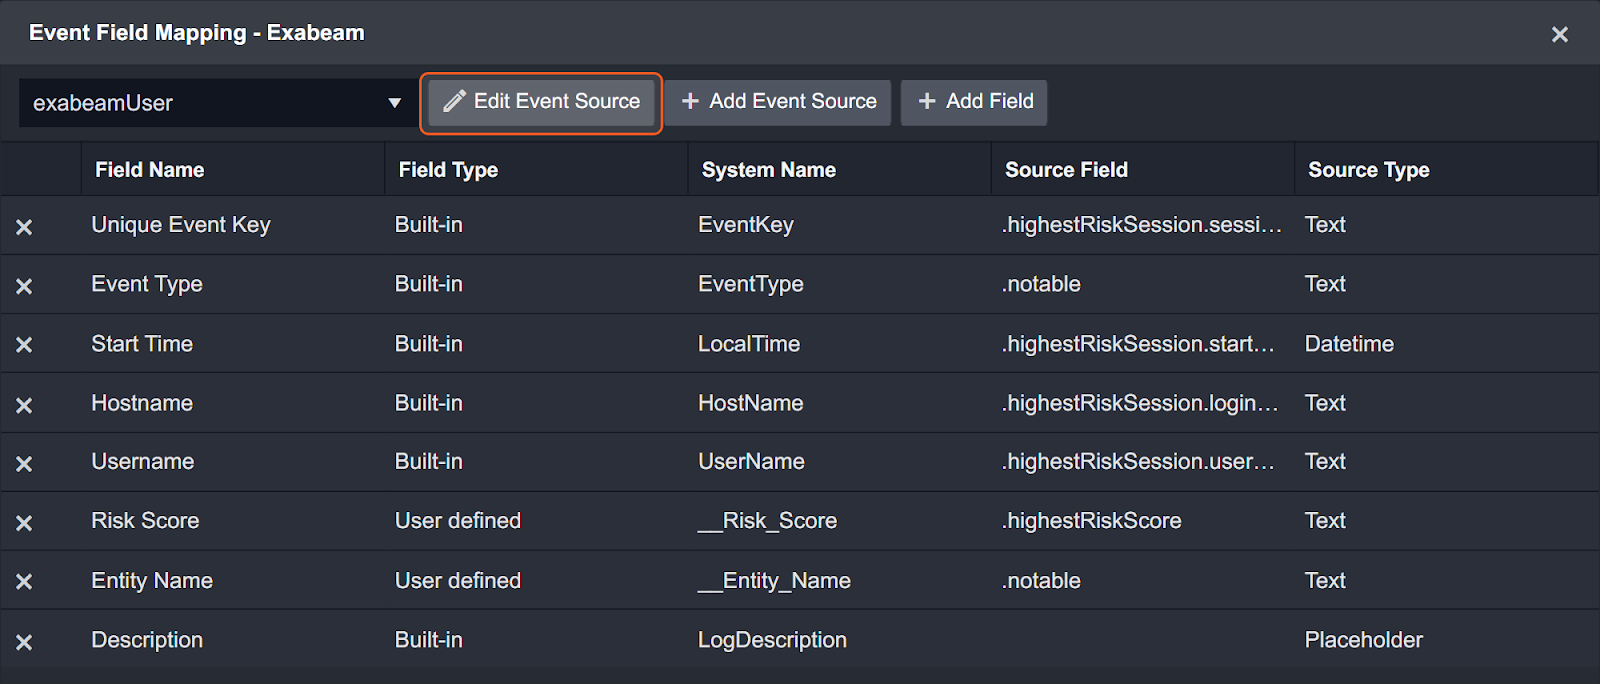Click Built-in type in Description row

click(x=429, y=640)
